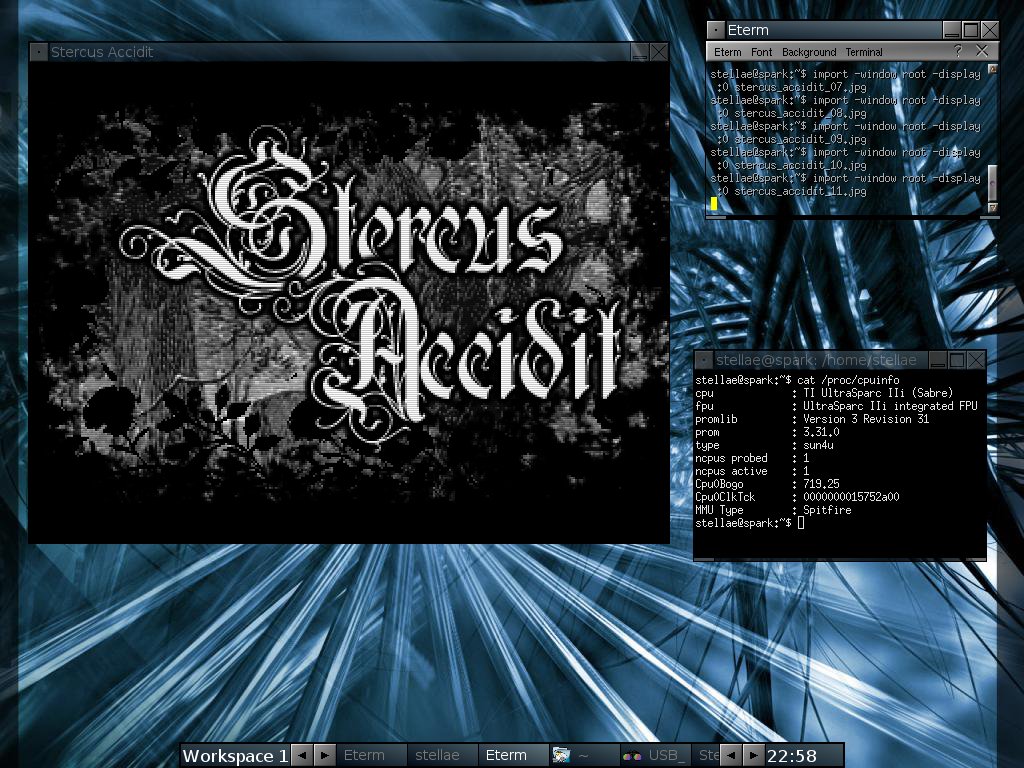Screen dimensions: 1024x768
Task: Open window menu button on stellae@spark terminal
Action: click(x=704, y=360)
